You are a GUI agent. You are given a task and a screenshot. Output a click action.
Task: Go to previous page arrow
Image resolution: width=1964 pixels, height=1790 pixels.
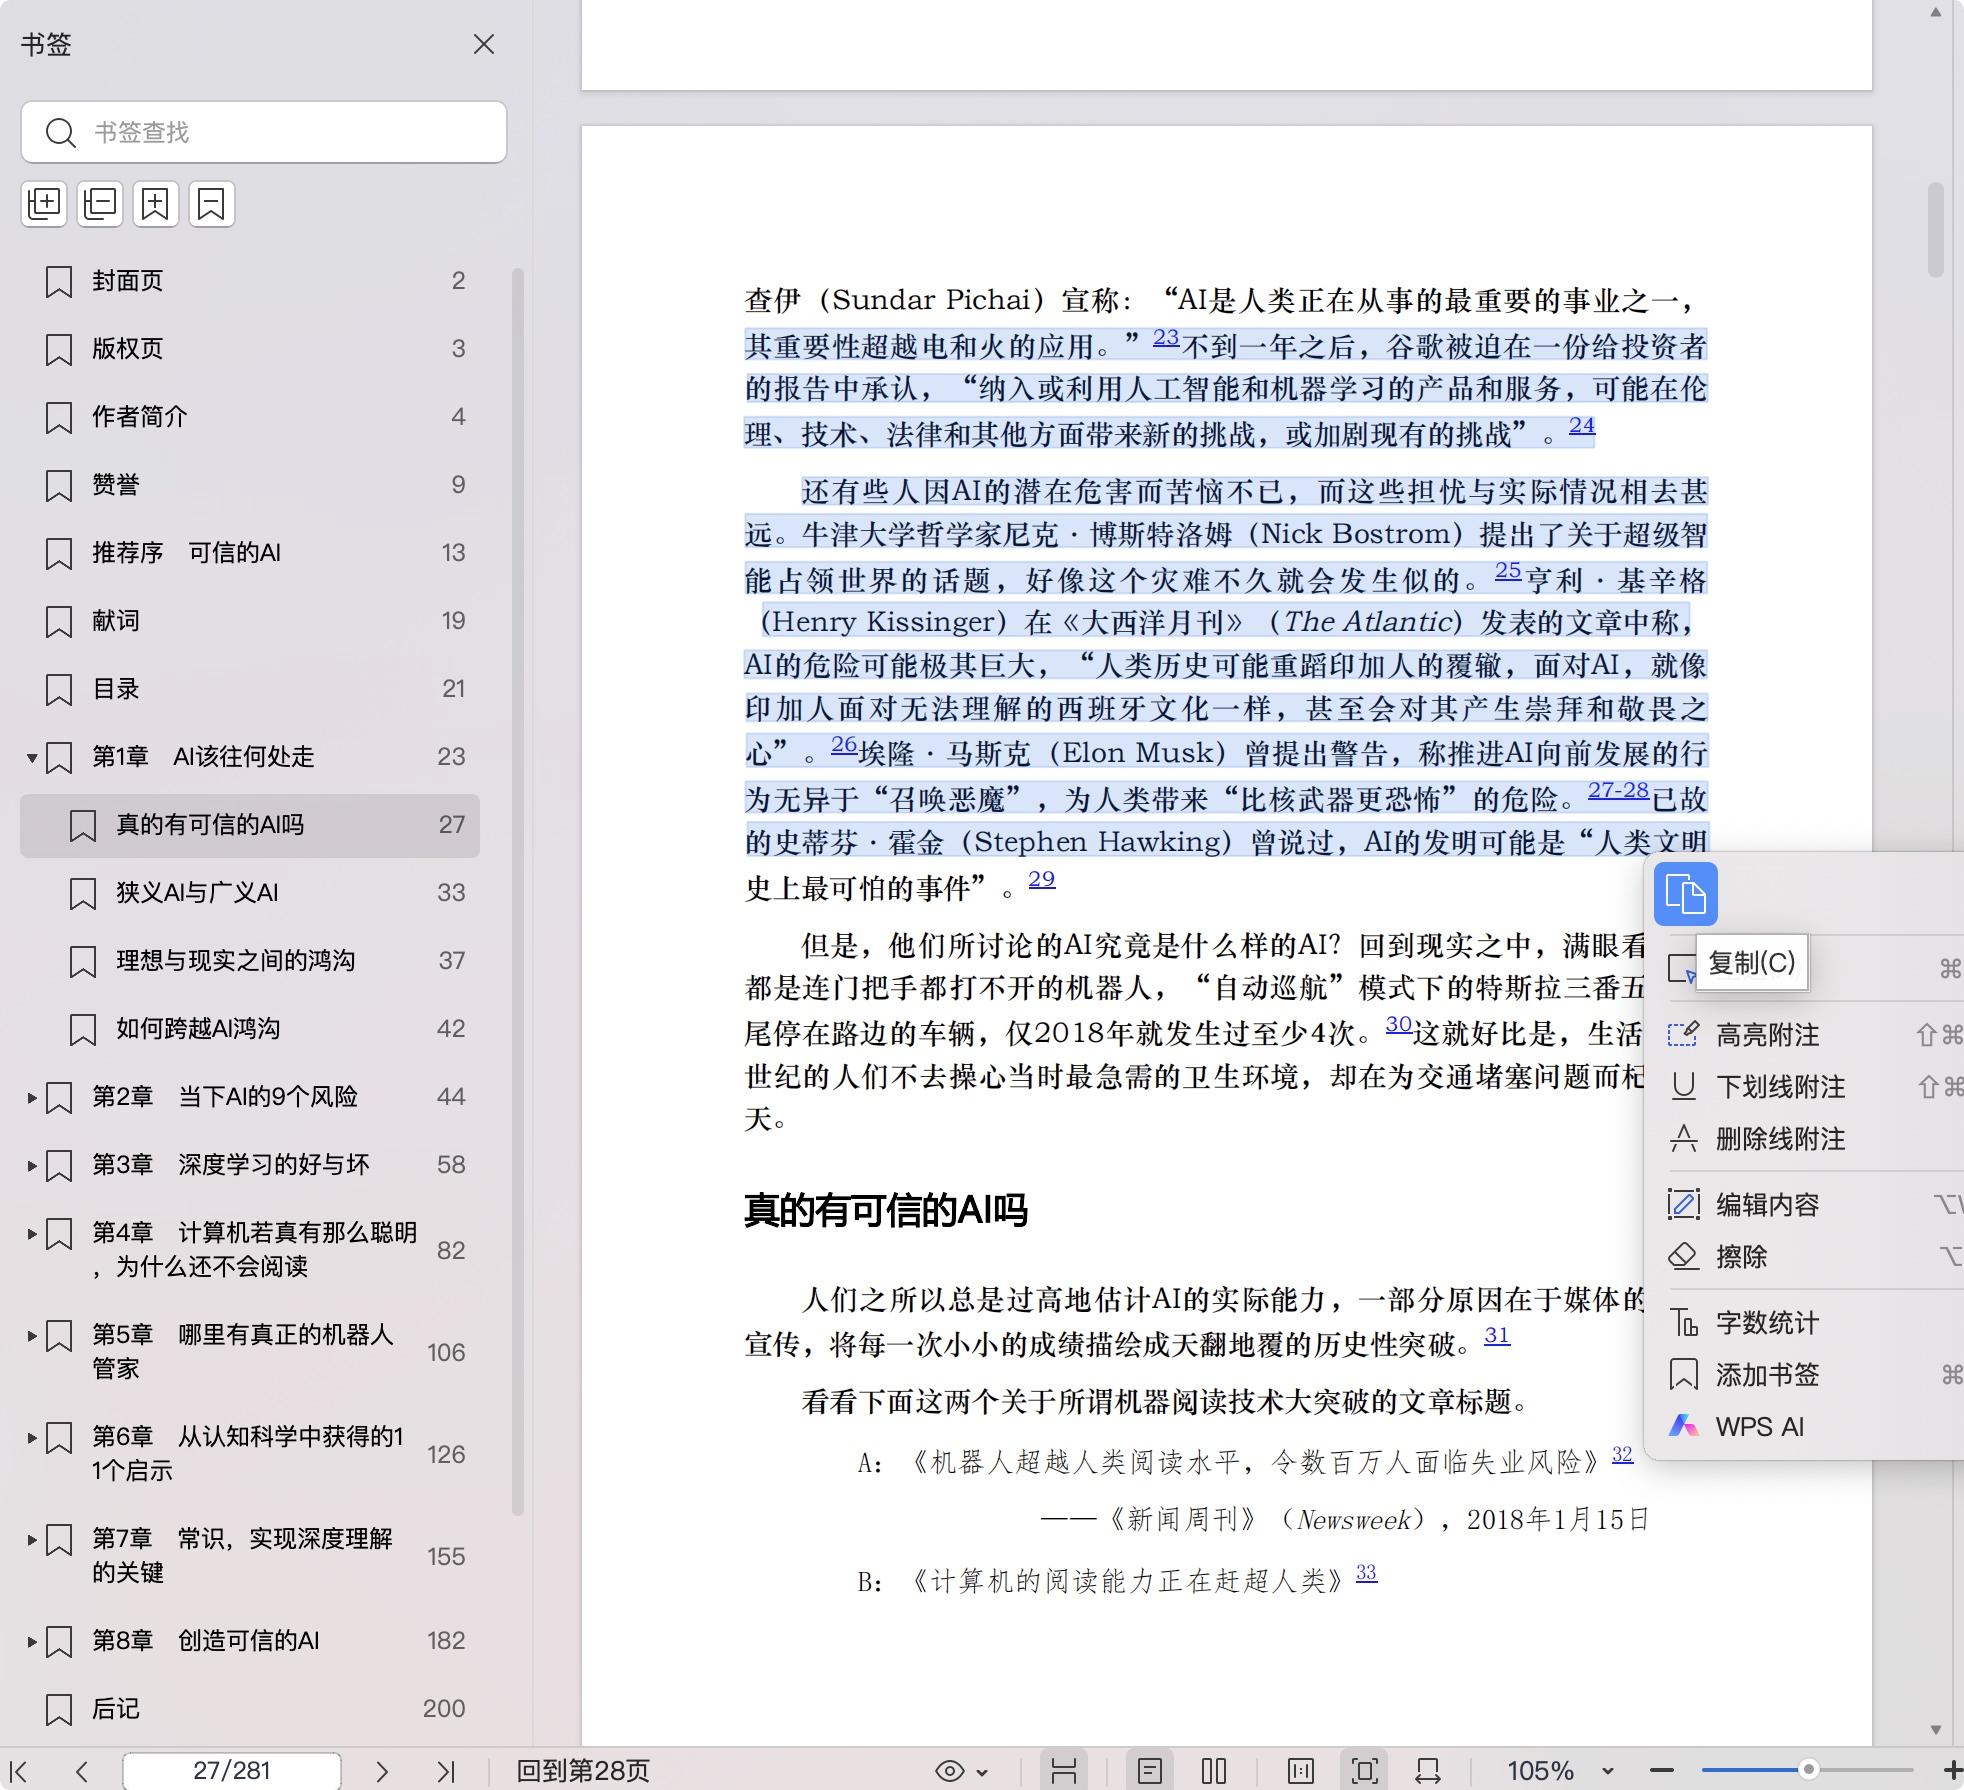tap(82, 1771)
